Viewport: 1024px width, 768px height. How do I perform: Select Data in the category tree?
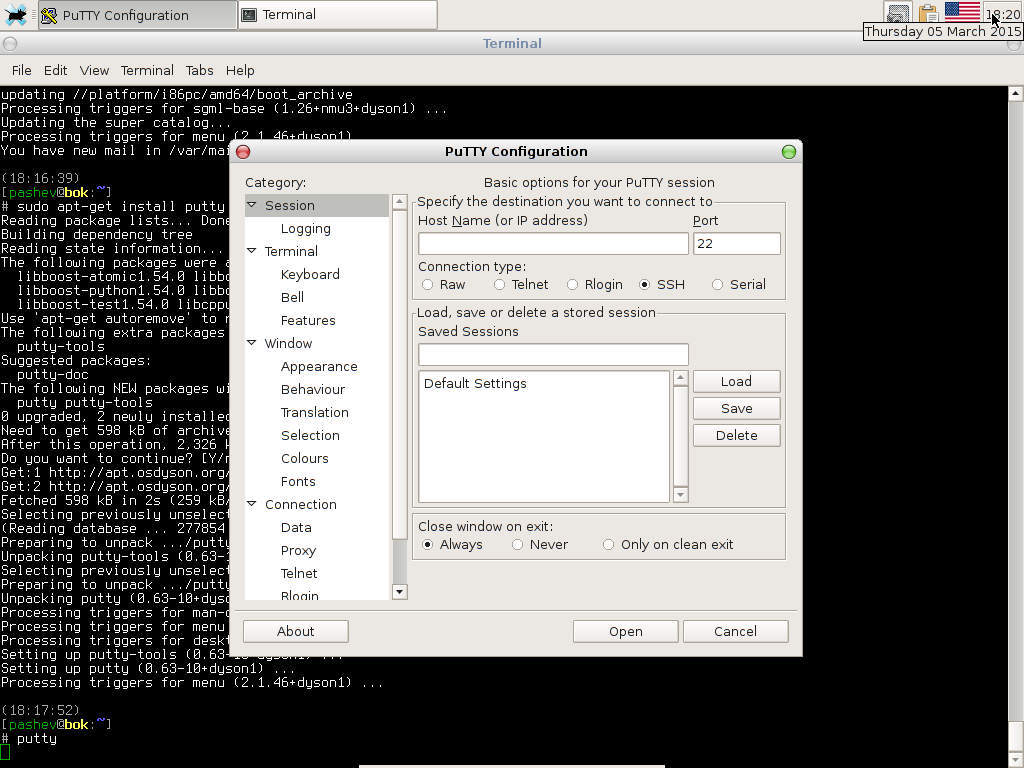click(296, 528)
